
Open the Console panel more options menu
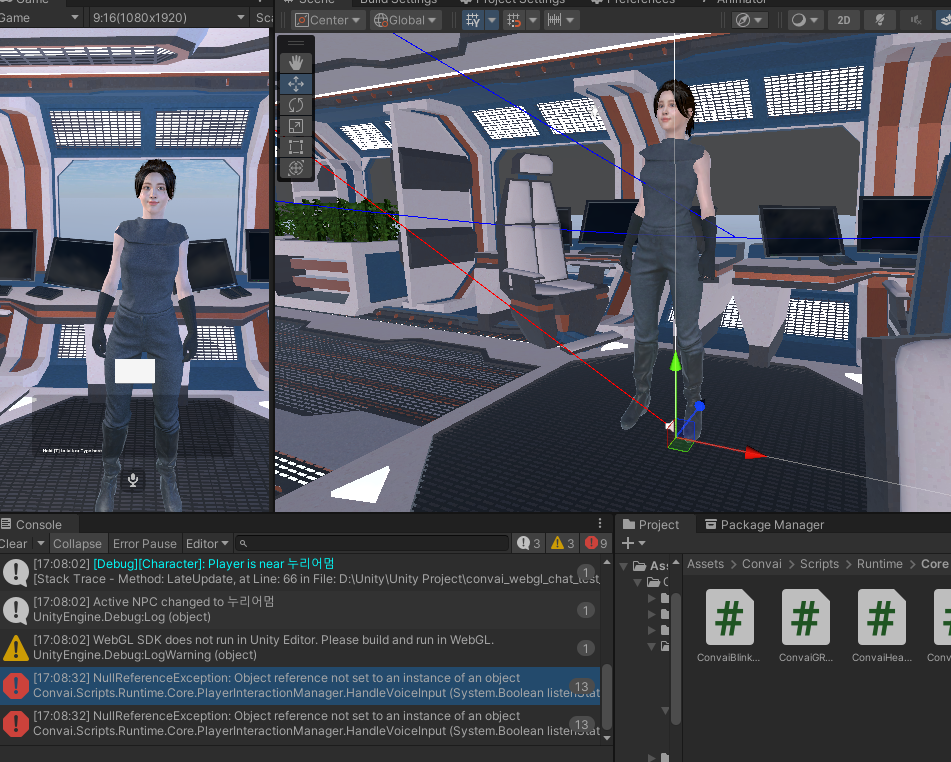click(x=600, y=523)
